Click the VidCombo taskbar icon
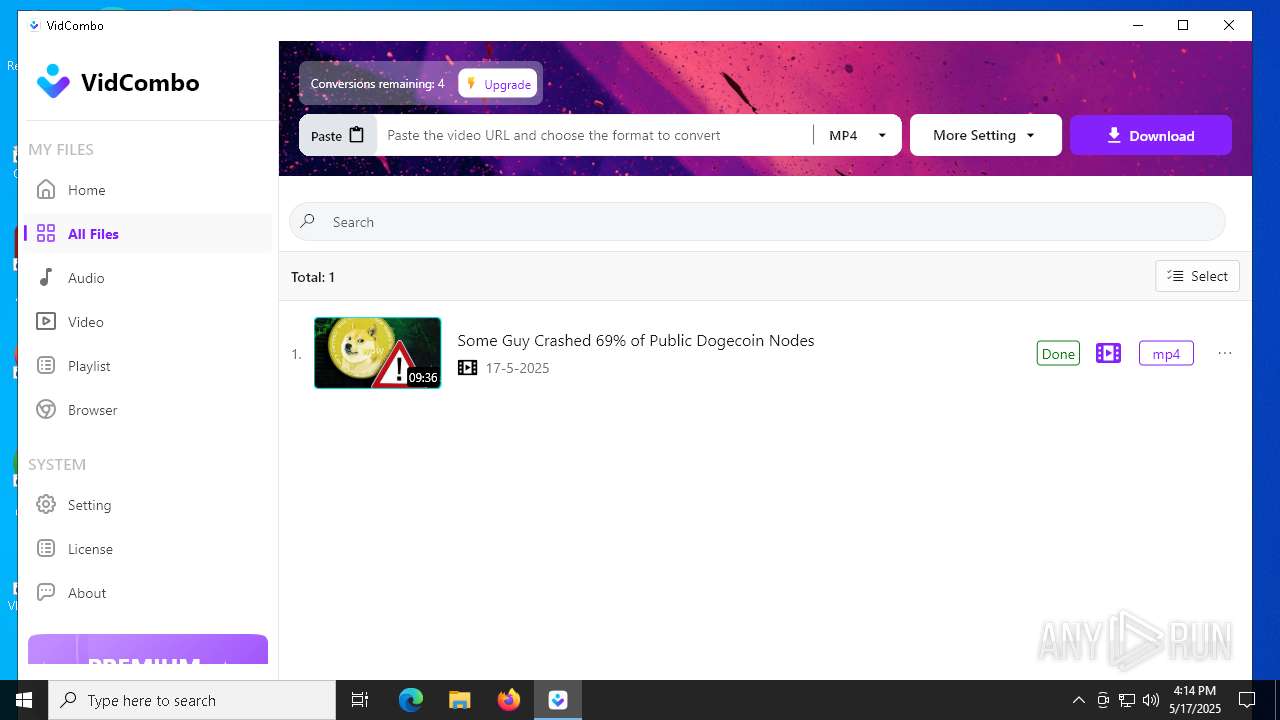The image size is (1280, 720). pyautogui.click(x=558, y=700)
